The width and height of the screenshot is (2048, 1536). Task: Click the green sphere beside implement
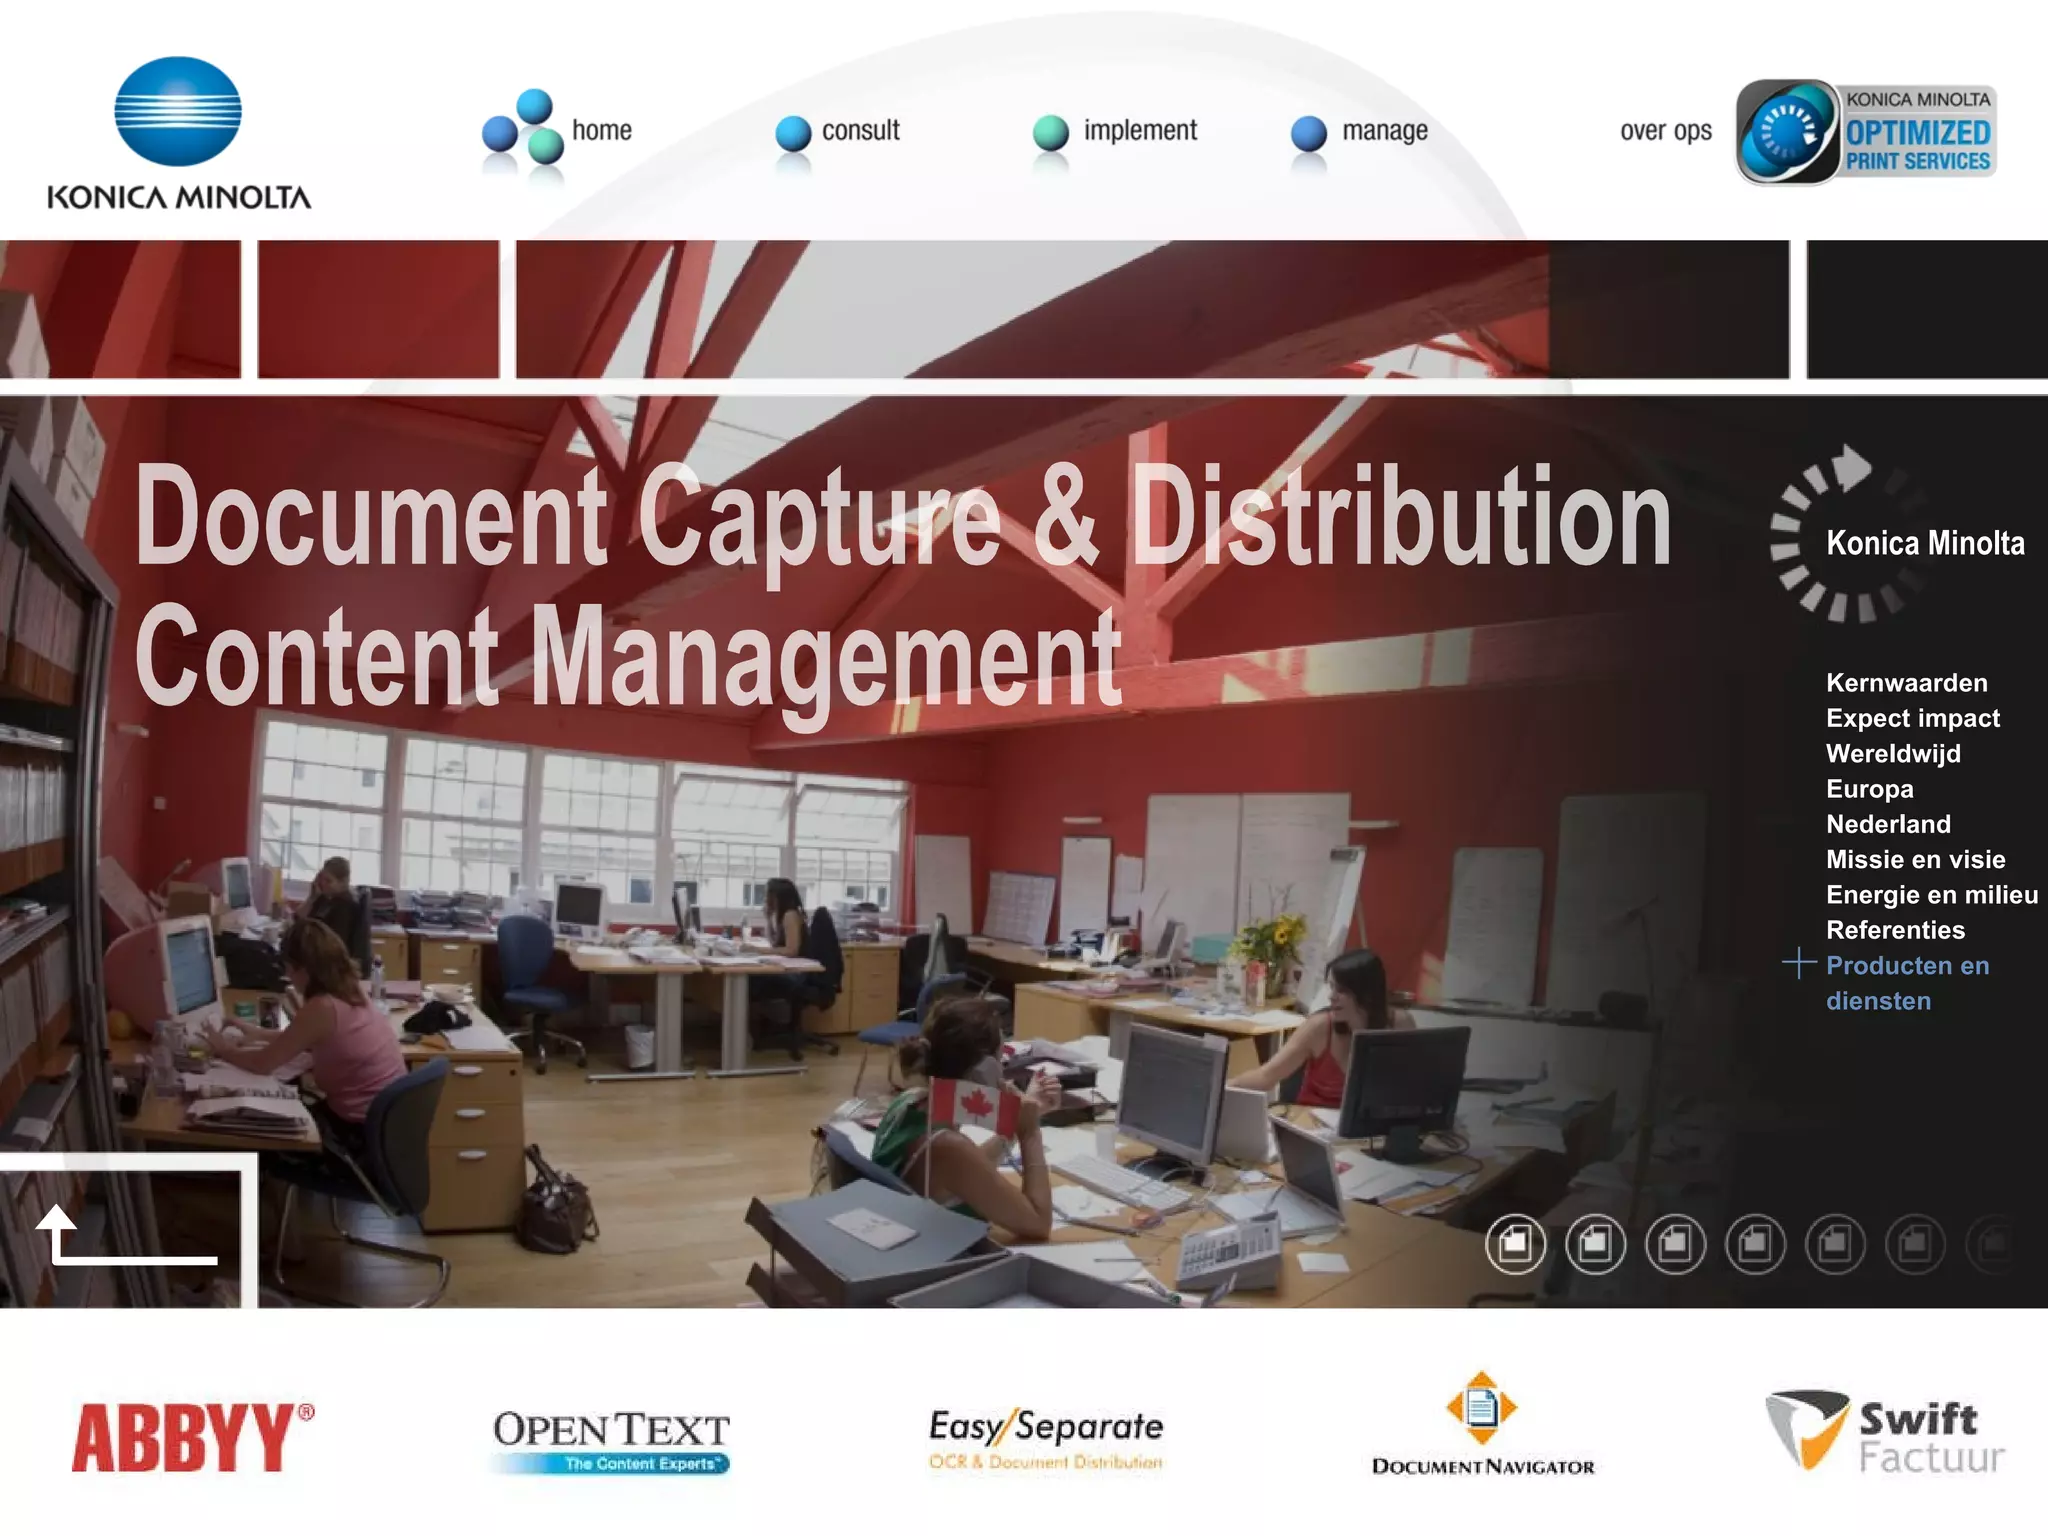pyautogui.click(x=1051, y=133)
